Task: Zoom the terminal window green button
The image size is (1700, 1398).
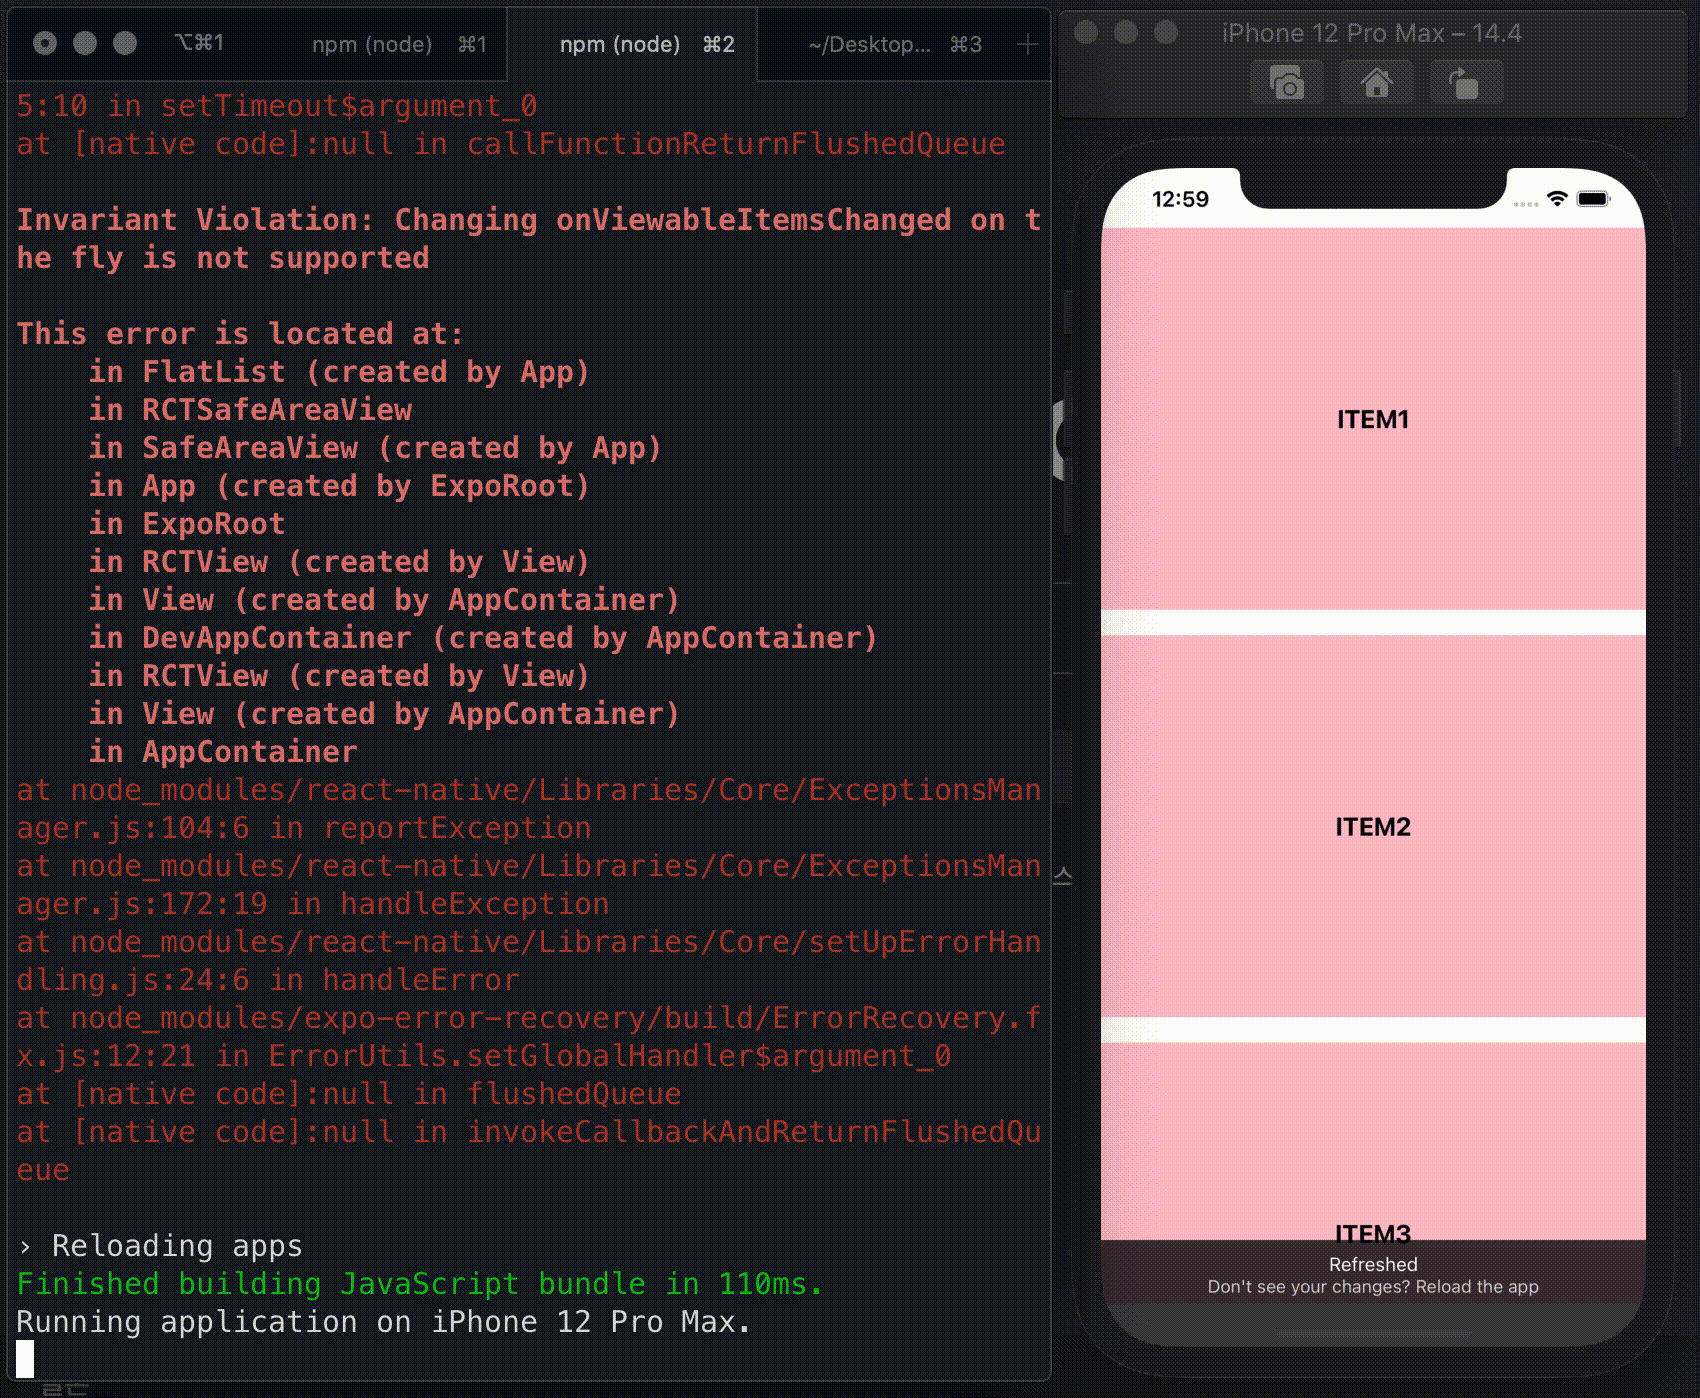Action: click(x=125, y=43)
